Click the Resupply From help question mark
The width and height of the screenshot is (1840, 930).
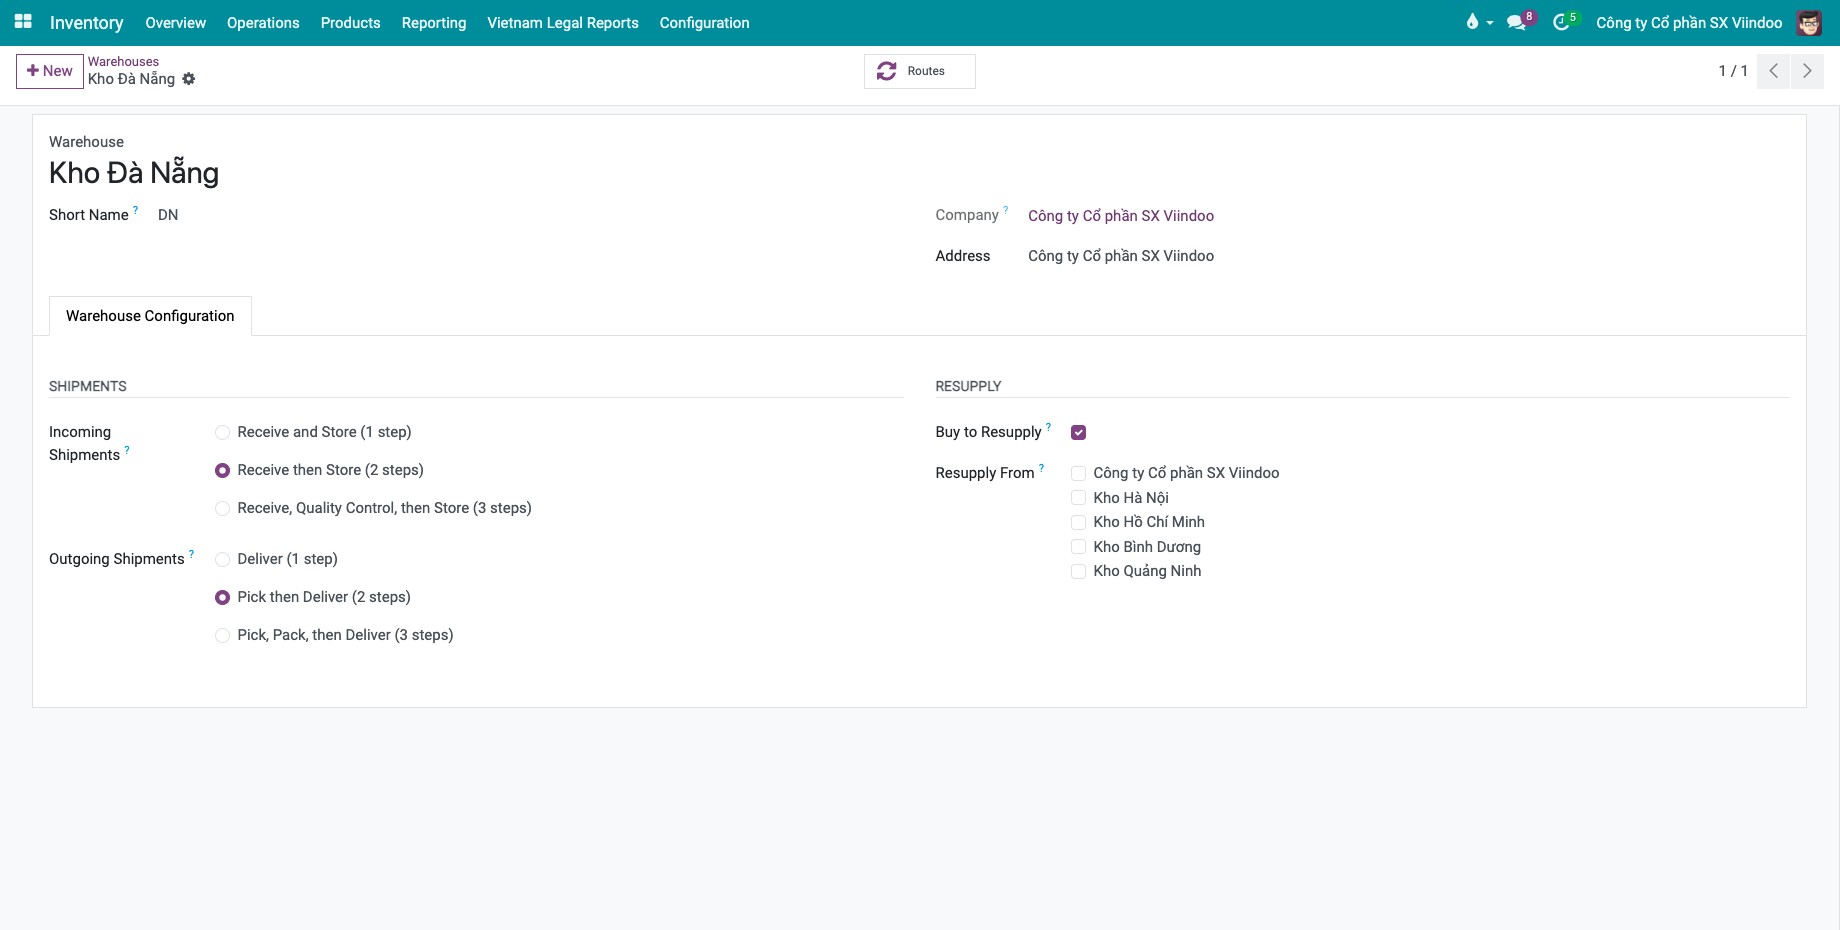pos(1041,468)
